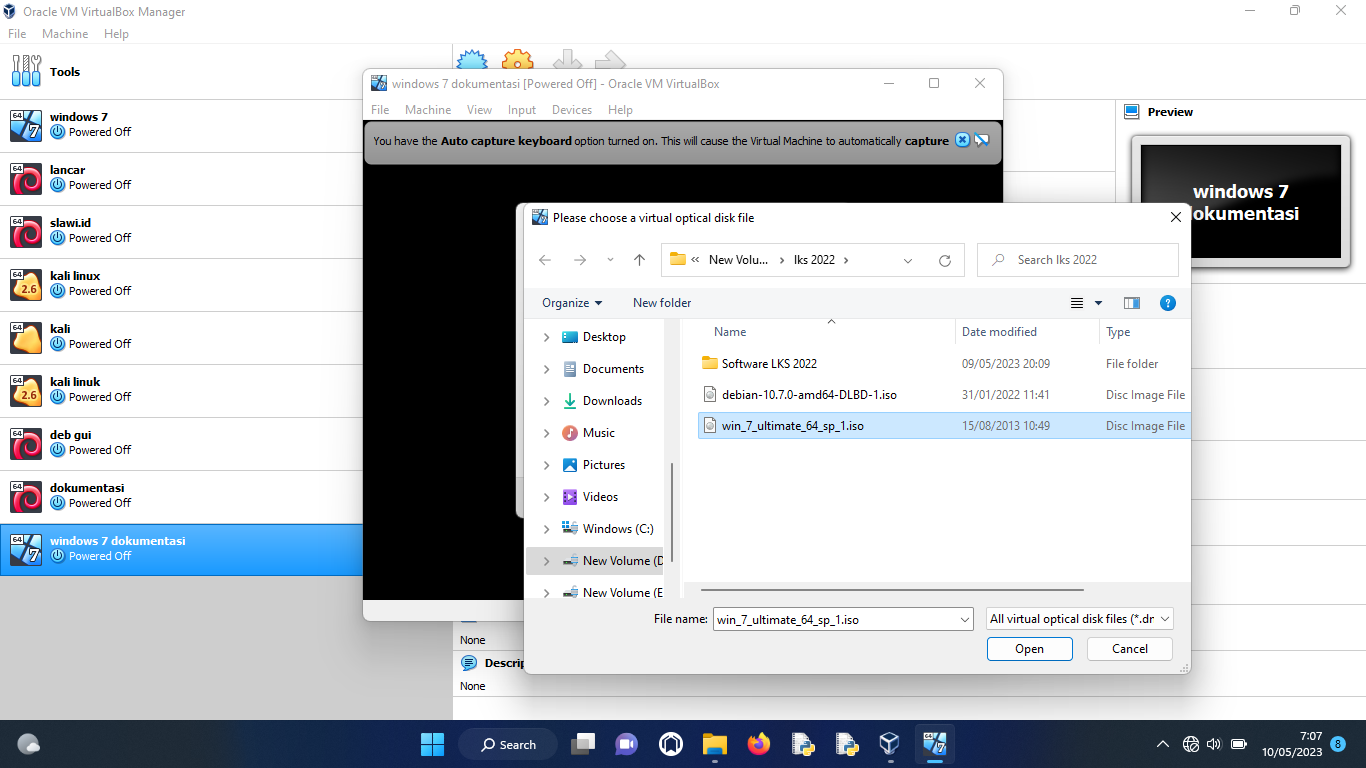Expand the File name combo box list
Screen dimensions: 1366x768
(964, 619)
